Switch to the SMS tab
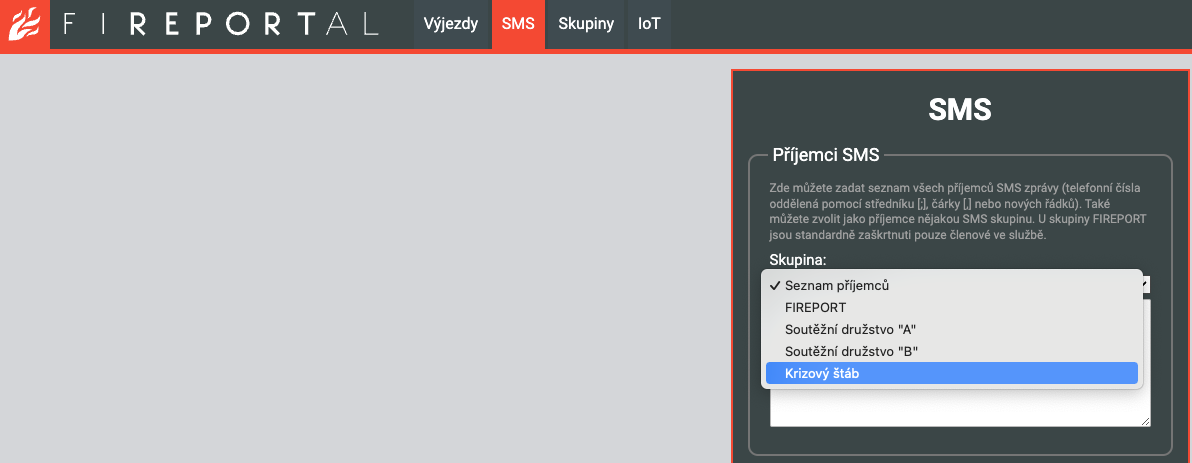The height and width of the screenshot is (463, 1192). click(517, 24)
